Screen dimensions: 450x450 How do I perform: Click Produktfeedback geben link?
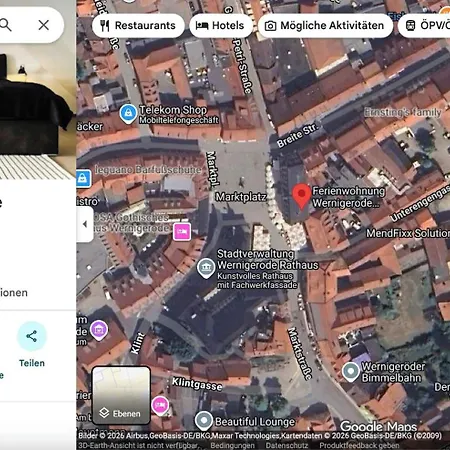point(359,445)
